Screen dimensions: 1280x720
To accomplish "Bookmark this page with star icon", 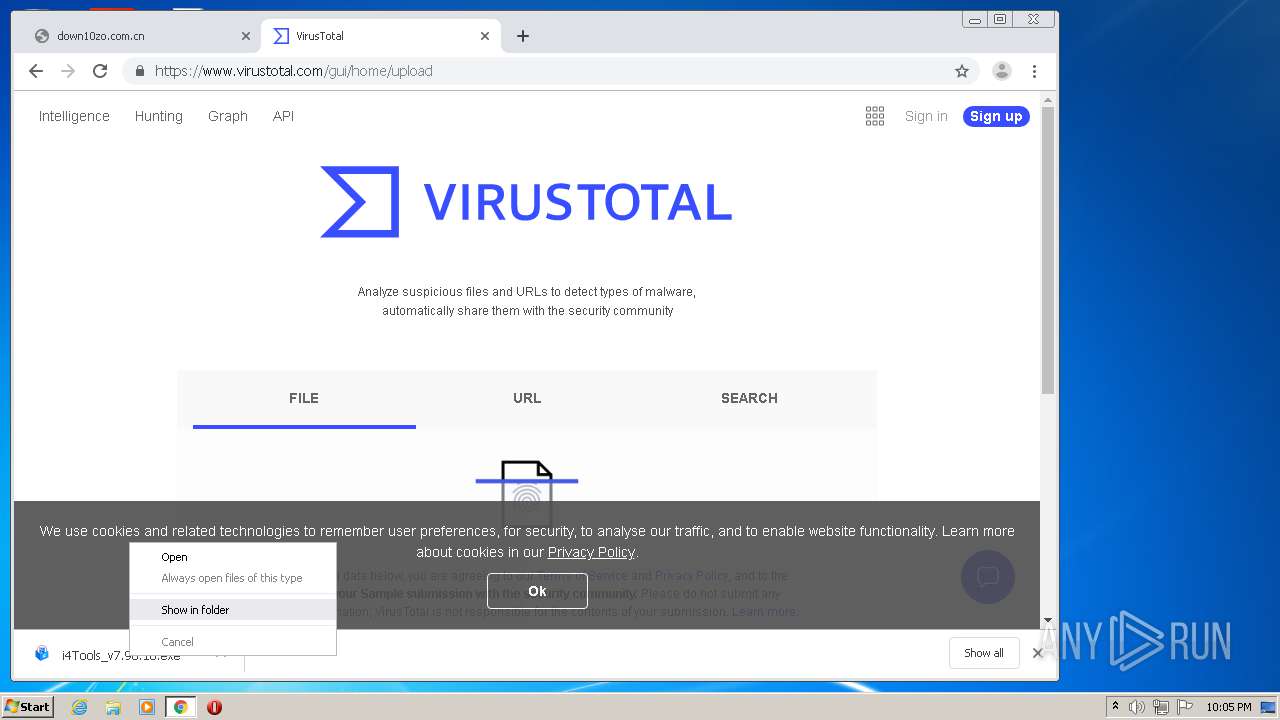I will point(962,71).
